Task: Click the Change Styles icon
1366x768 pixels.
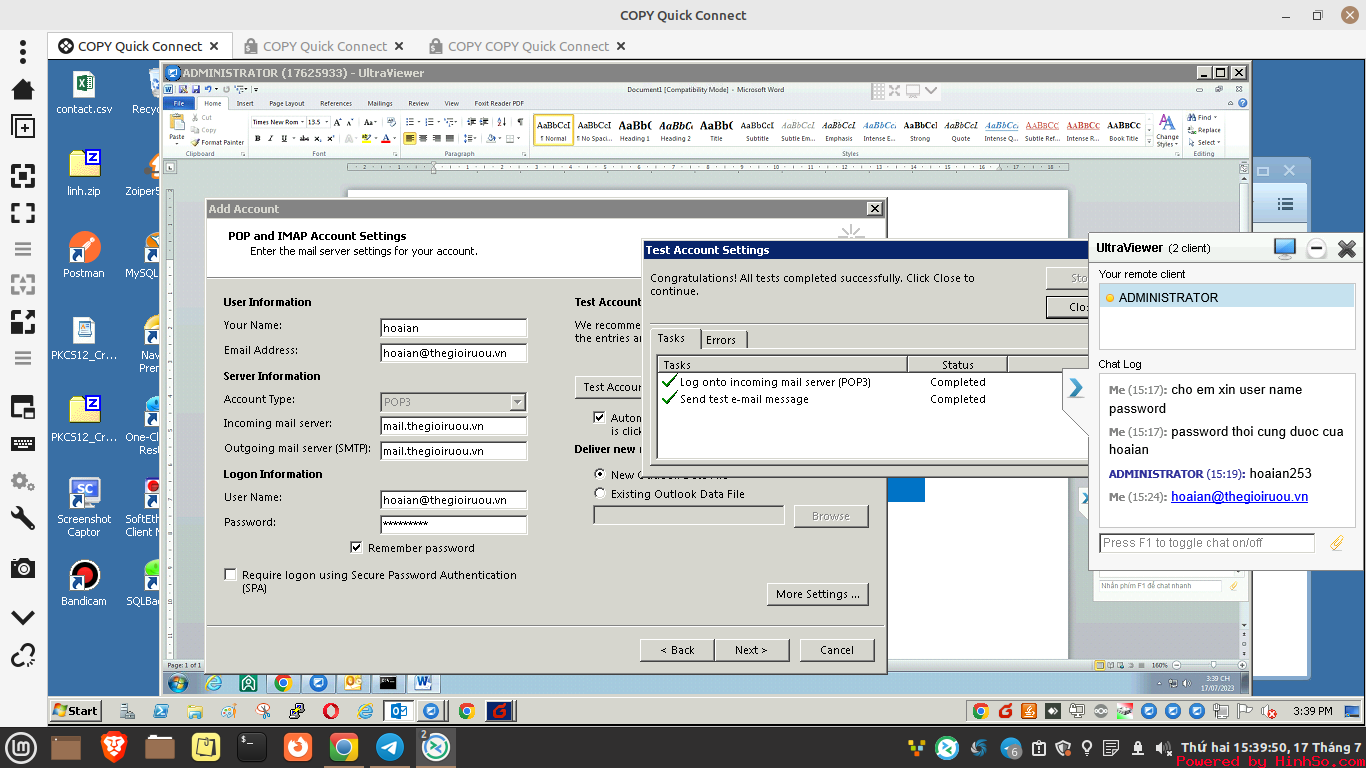Action: click(1167, 130)
